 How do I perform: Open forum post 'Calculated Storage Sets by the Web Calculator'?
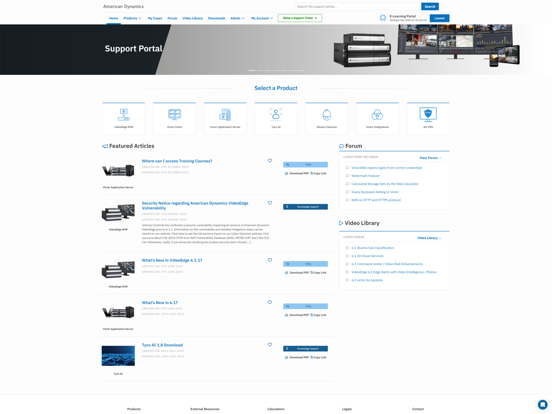(385, 184)
